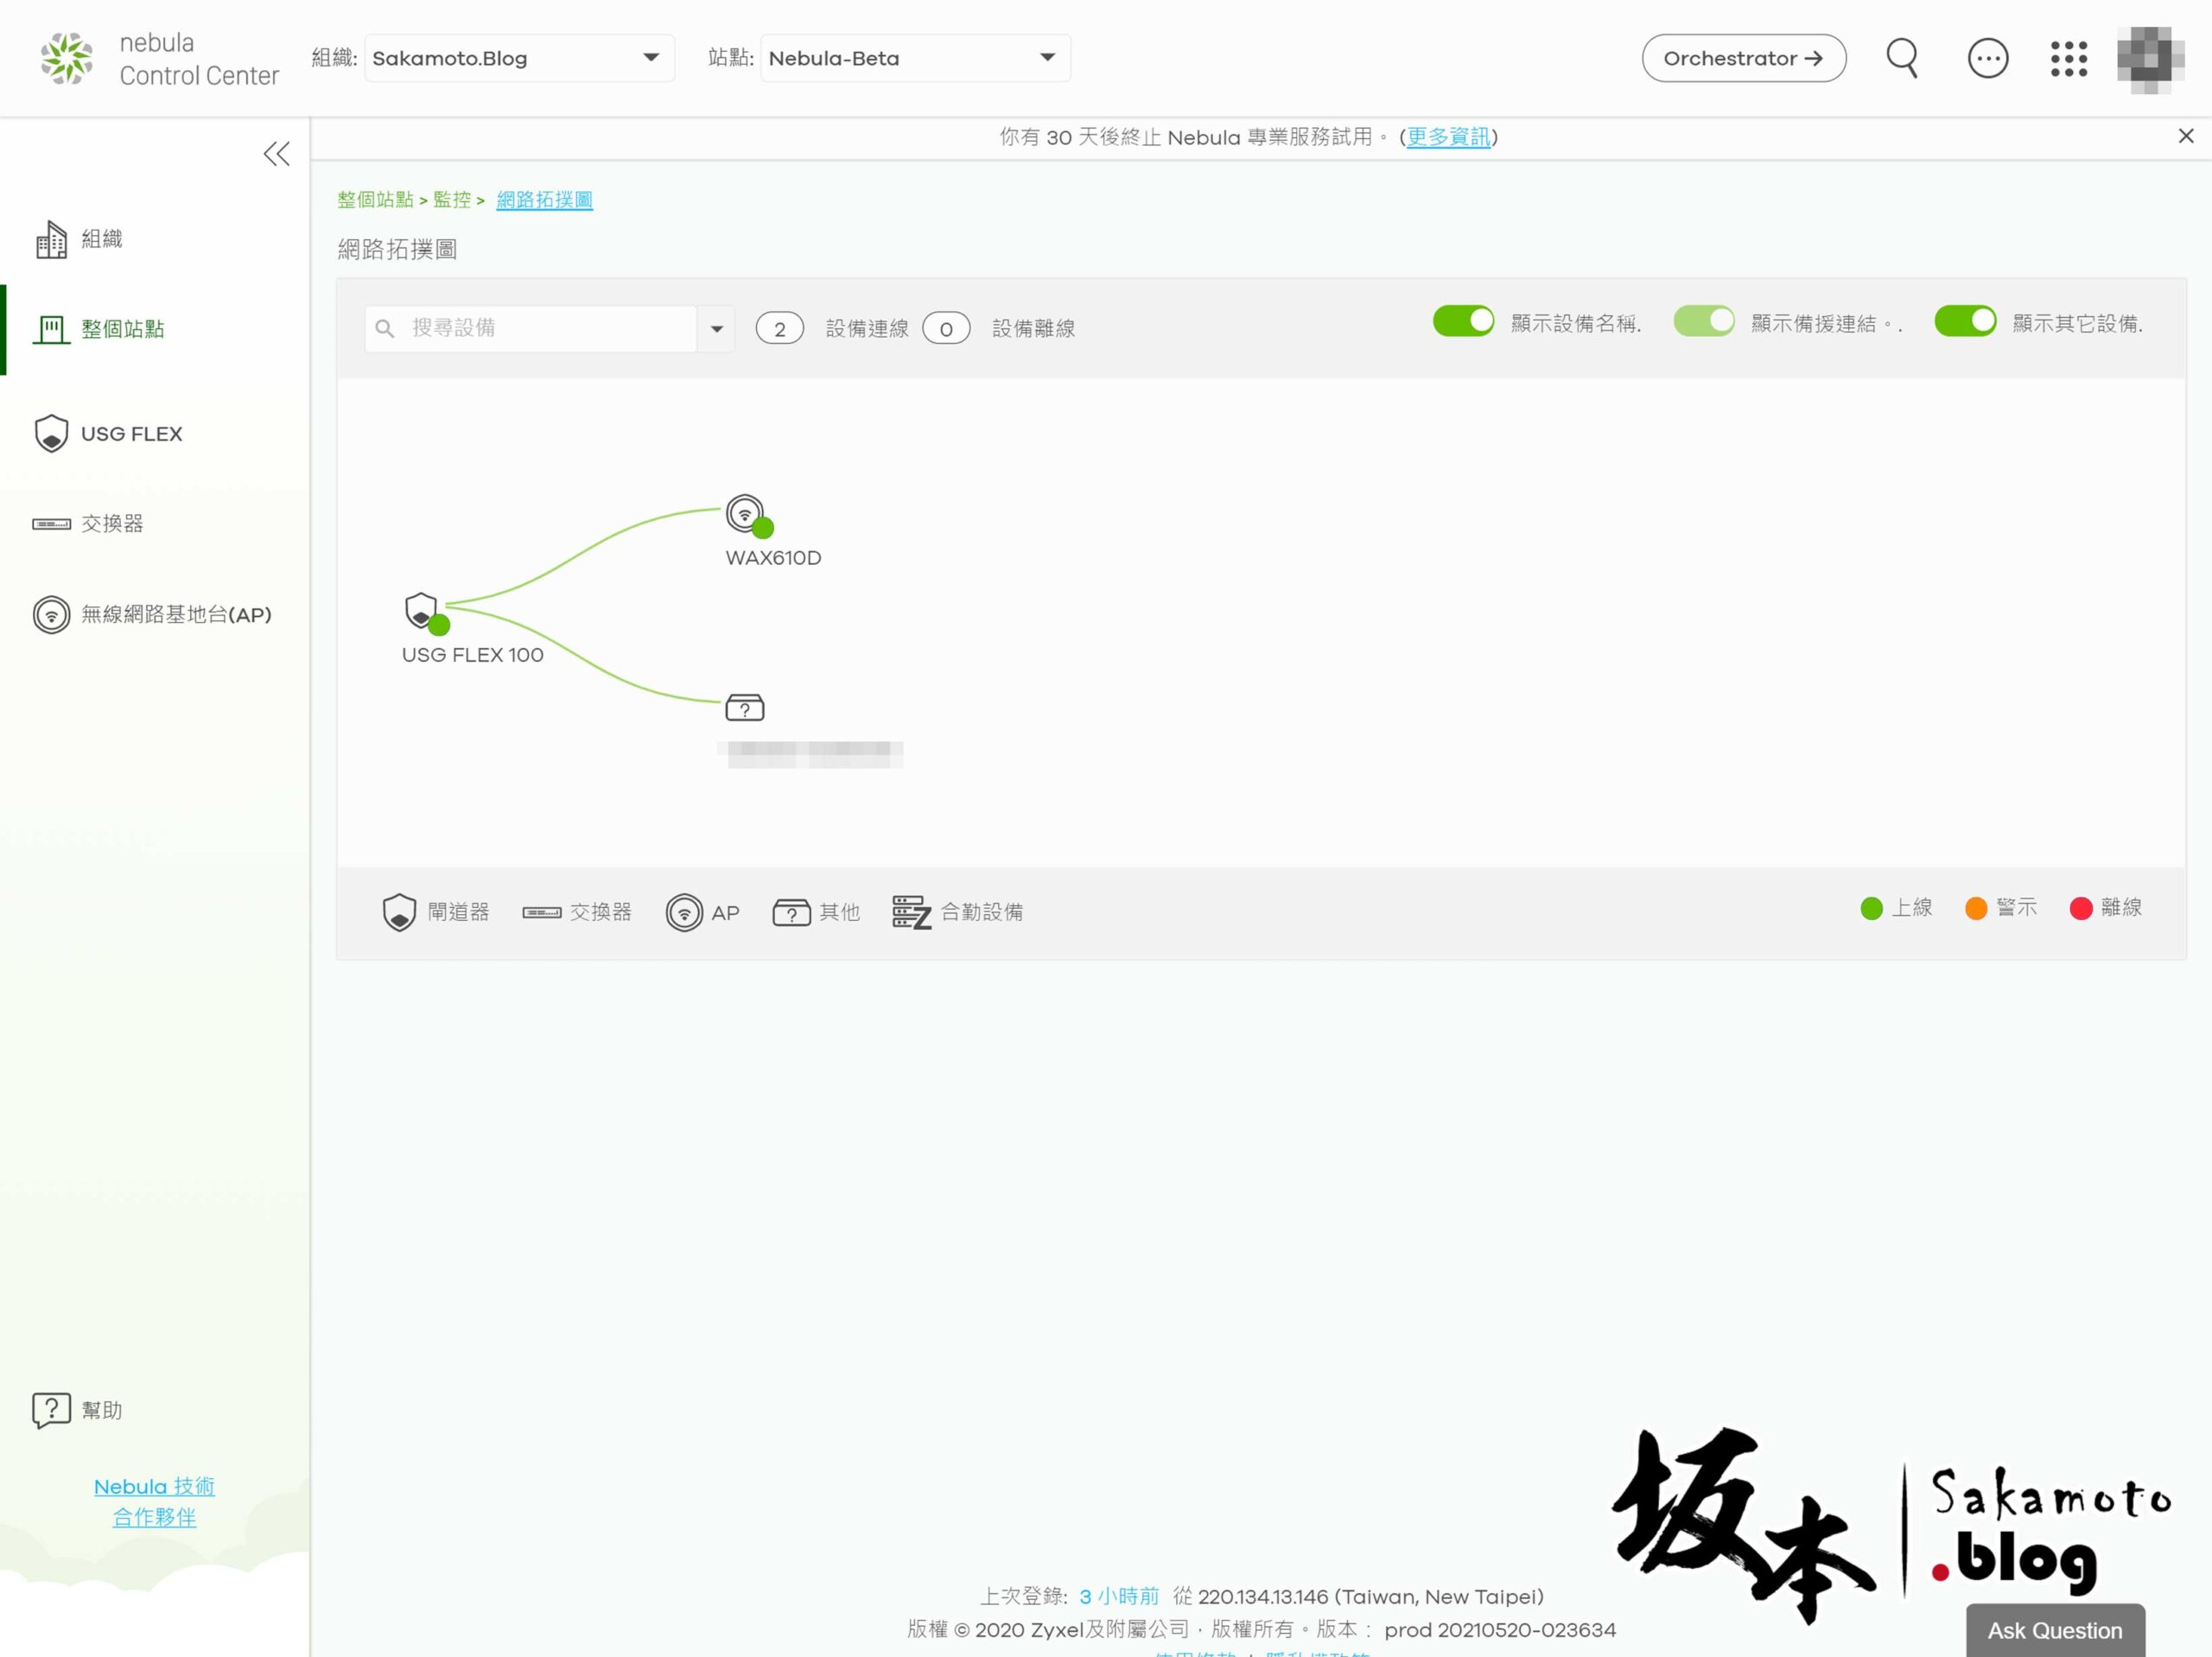Click the connected devices count 2 badge
This screenshot has height=1657, width=2212.
click(779, 329)
